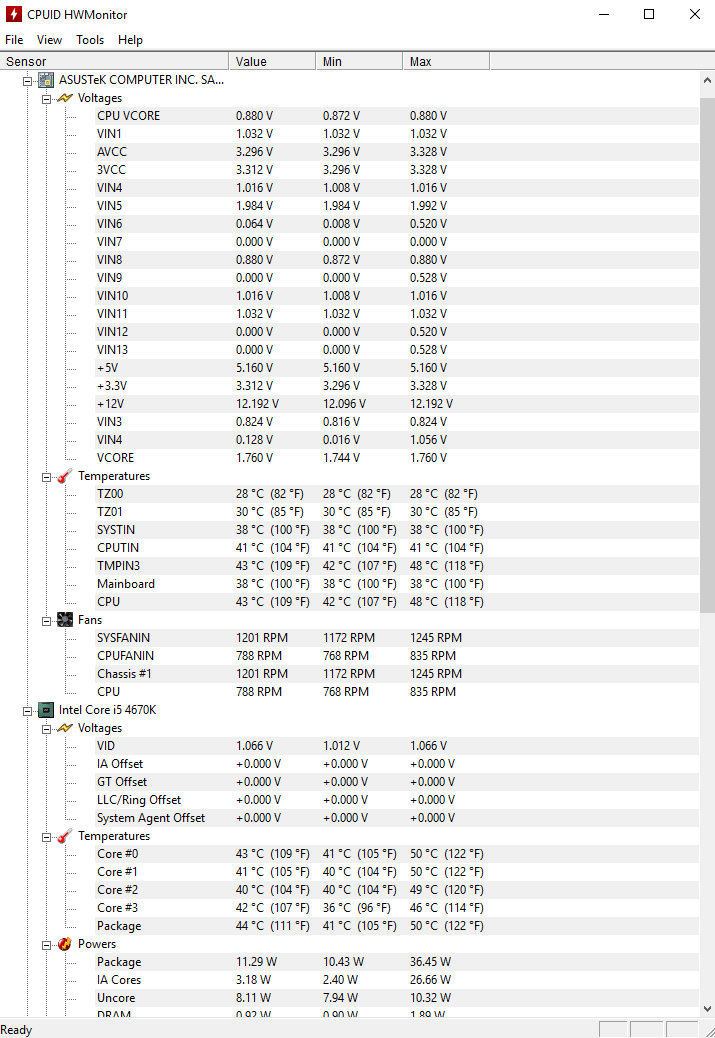Viewport: 715px width, 1038px height.
Task: Click the Intel Core i5 4670K chip icon
Action: click(x=46, y=710)
